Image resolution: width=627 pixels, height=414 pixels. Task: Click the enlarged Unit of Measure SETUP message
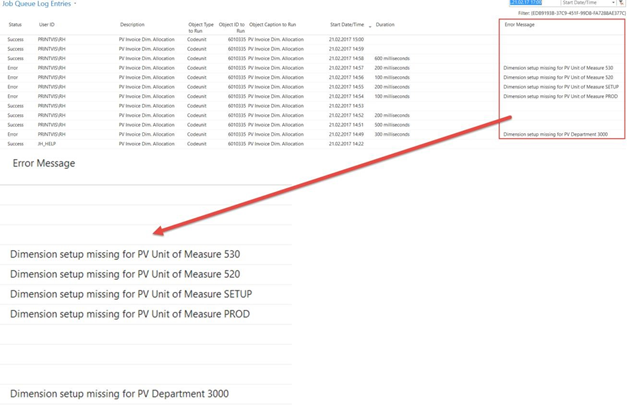pos(131,294)
